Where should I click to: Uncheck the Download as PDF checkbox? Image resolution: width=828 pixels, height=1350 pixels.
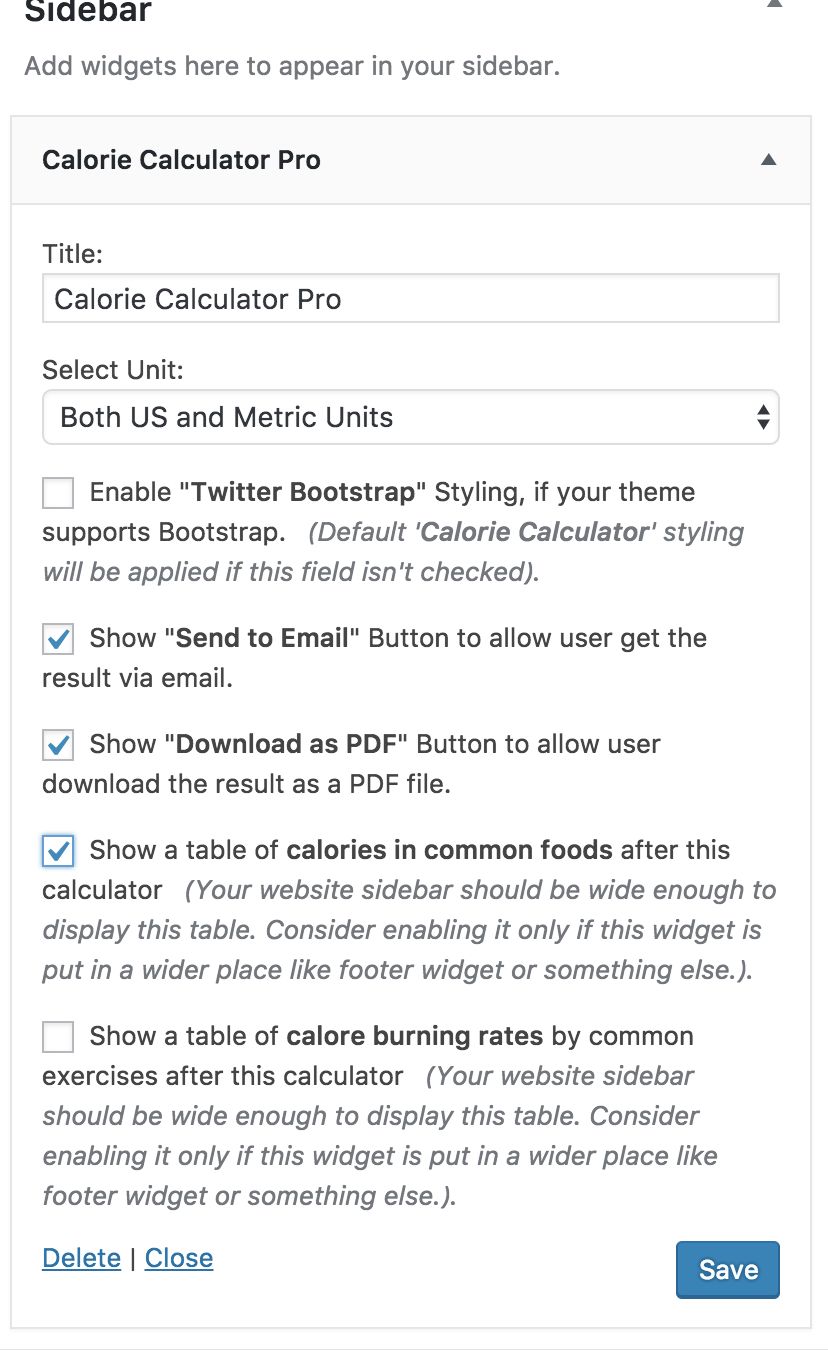click(58, 745)
